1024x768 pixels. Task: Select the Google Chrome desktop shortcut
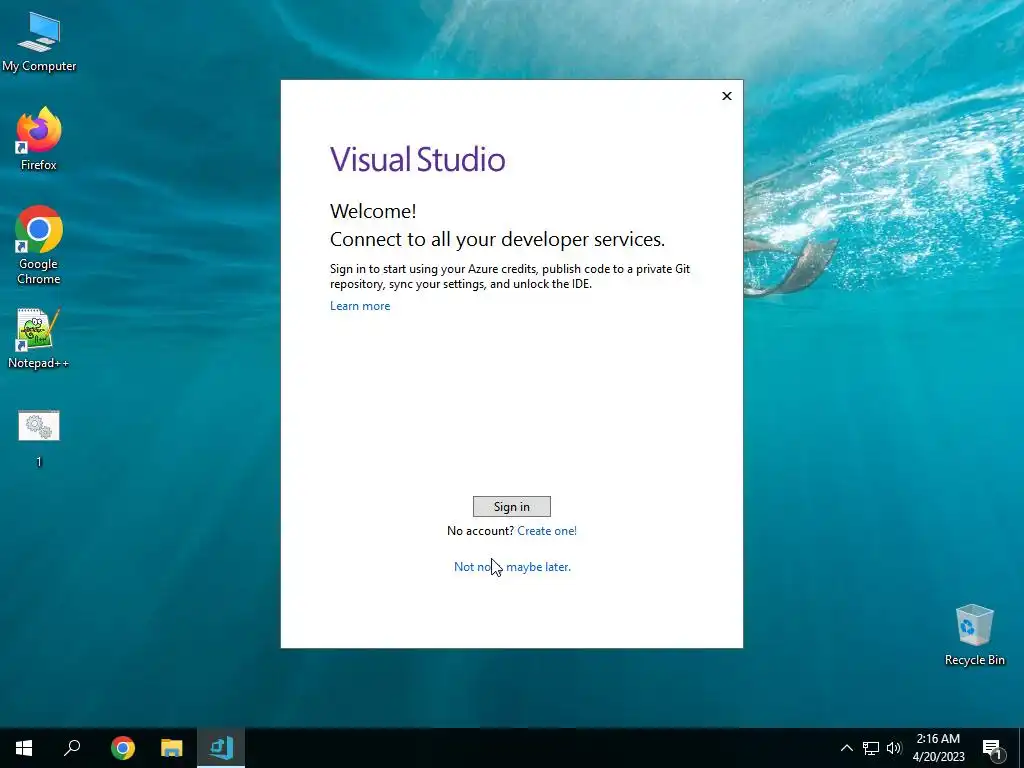point(39,246)
